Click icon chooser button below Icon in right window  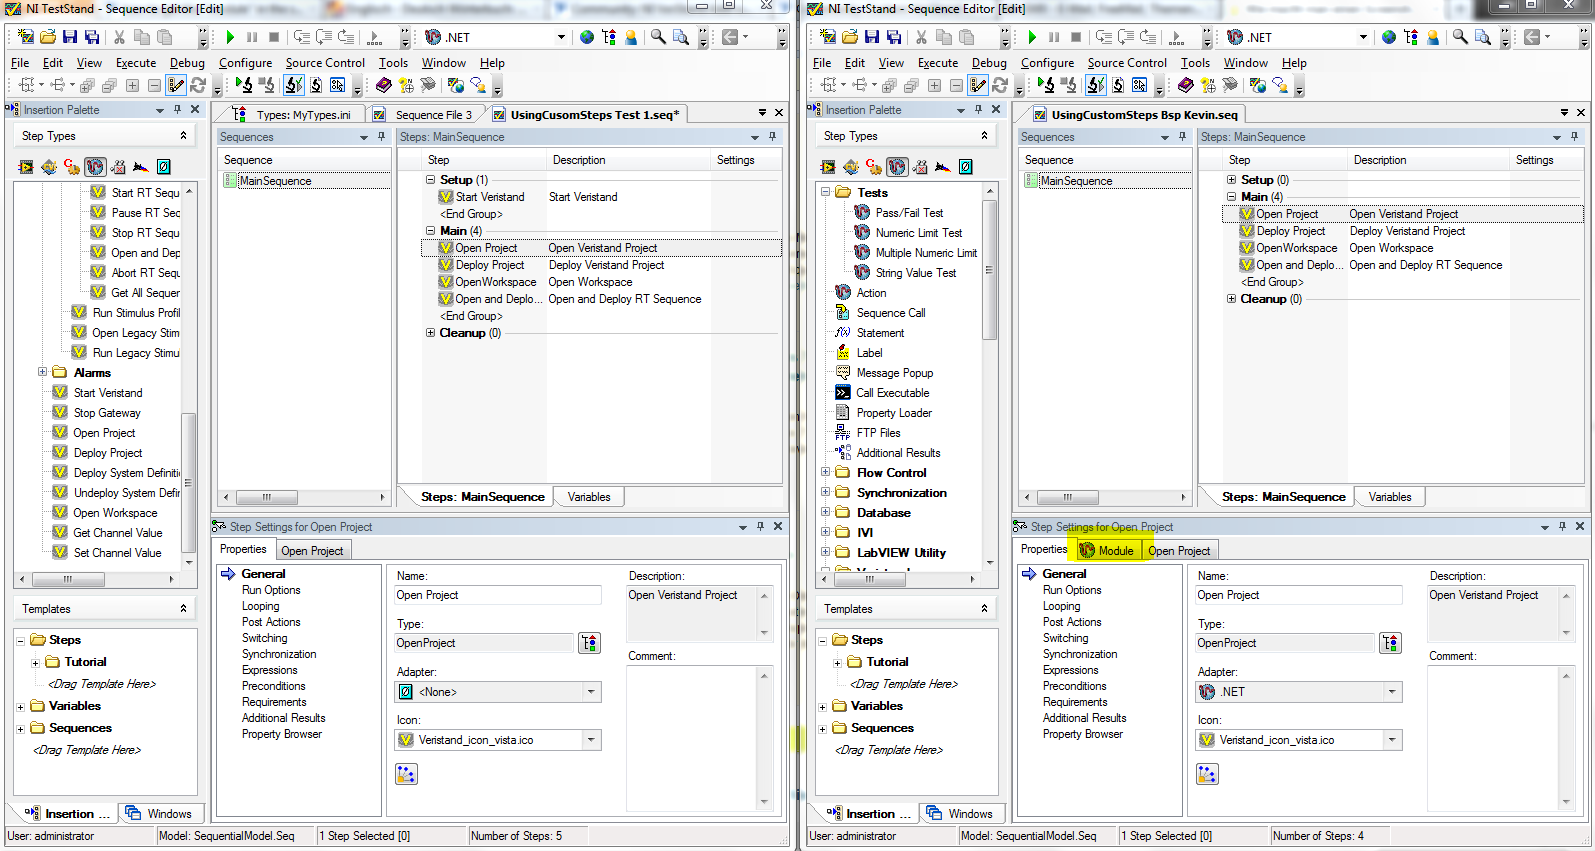click(1207, 774)
